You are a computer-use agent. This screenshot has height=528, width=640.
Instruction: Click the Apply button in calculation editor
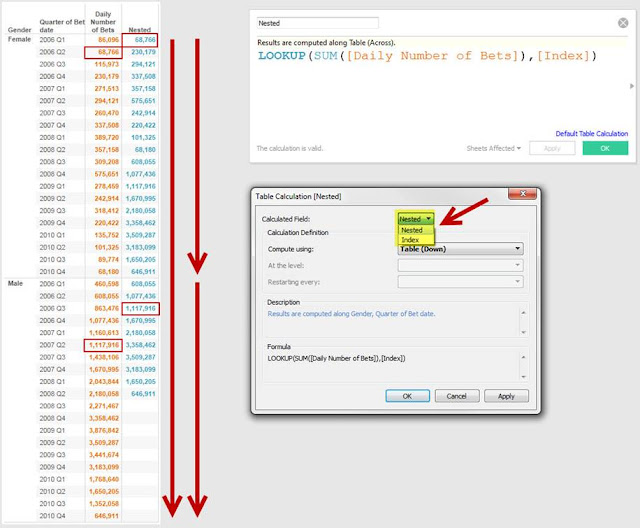click(552, 148)
